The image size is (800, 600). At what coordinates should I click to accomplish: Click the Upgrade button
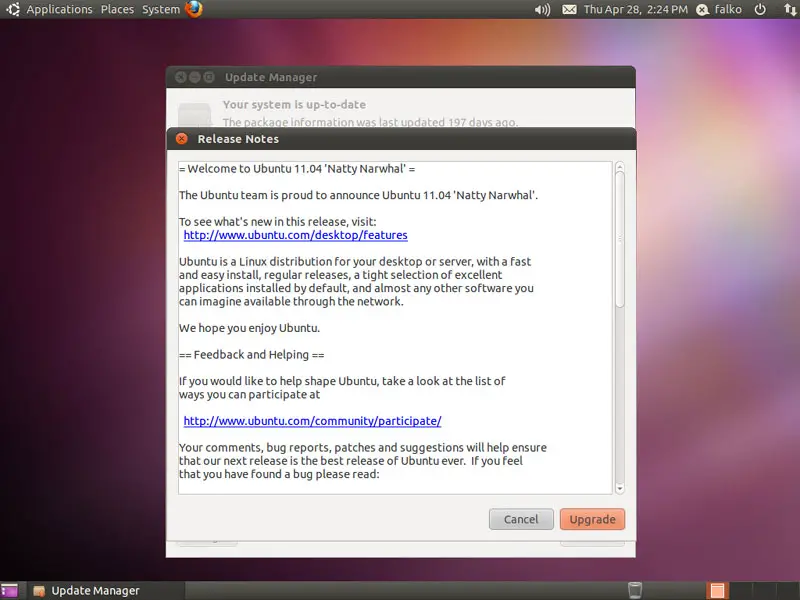click(x=592, y=519)
